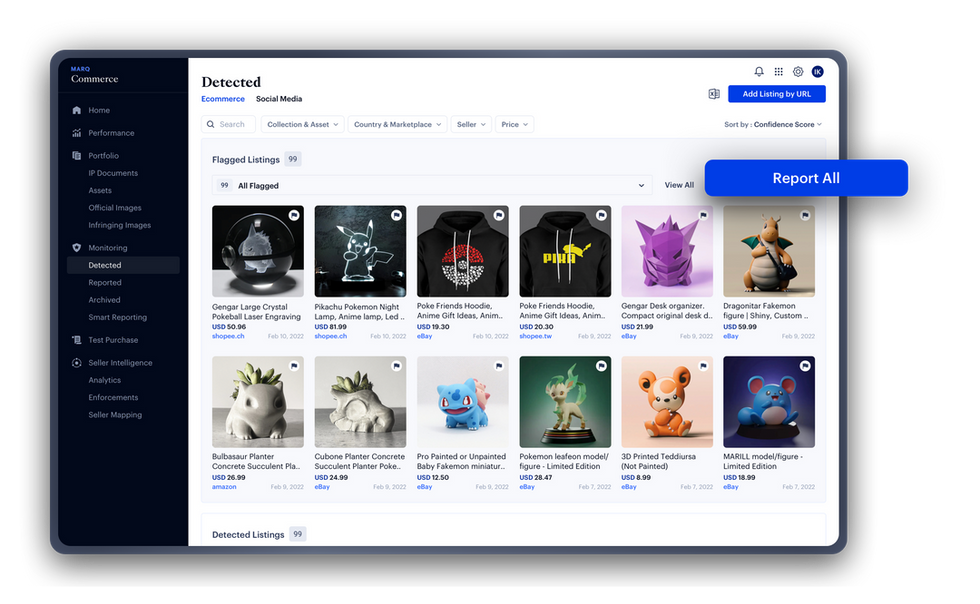Toggle flag on Gengar Large Crystal listing
The height and width of the screenshot is (604, 980).
(x=294, y=215)
